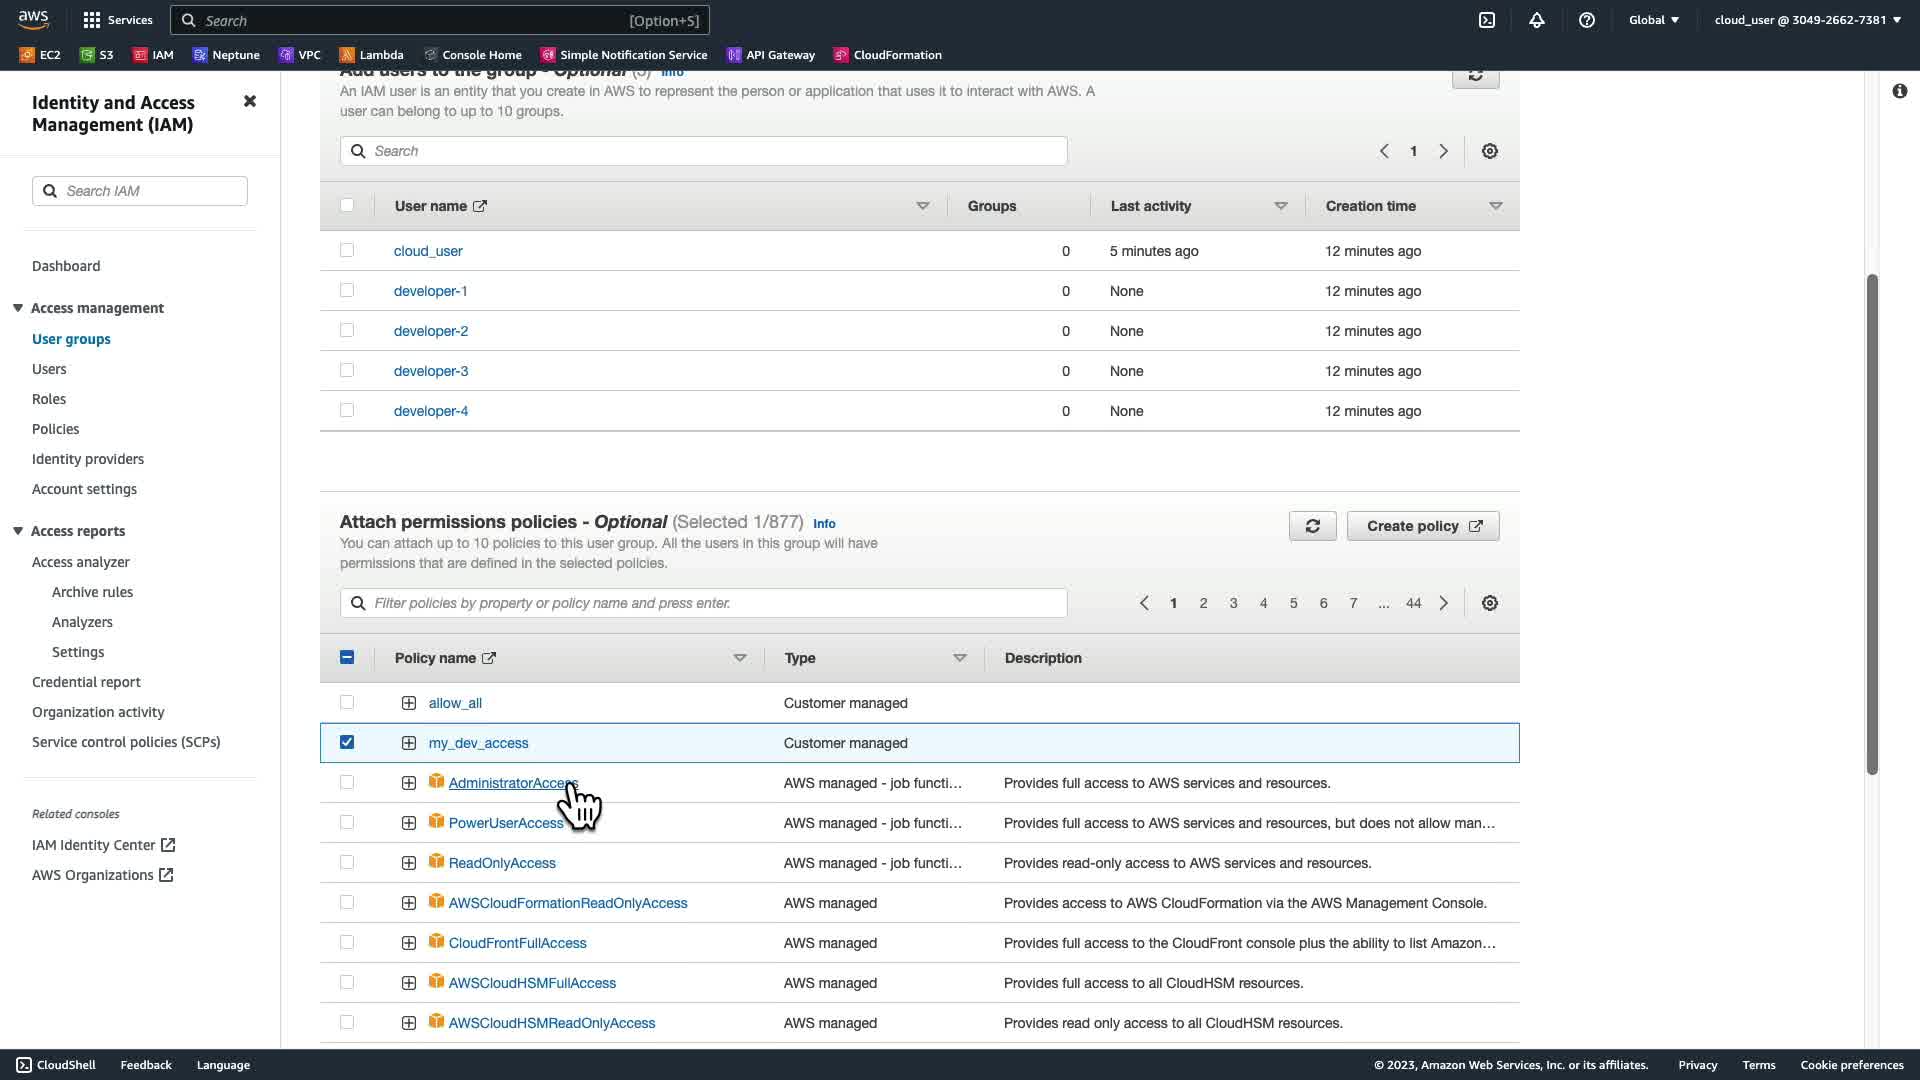Open CloudShell icon in top navigation bar
This screenshot has width=1920, height=1080.
[1487, 20]
